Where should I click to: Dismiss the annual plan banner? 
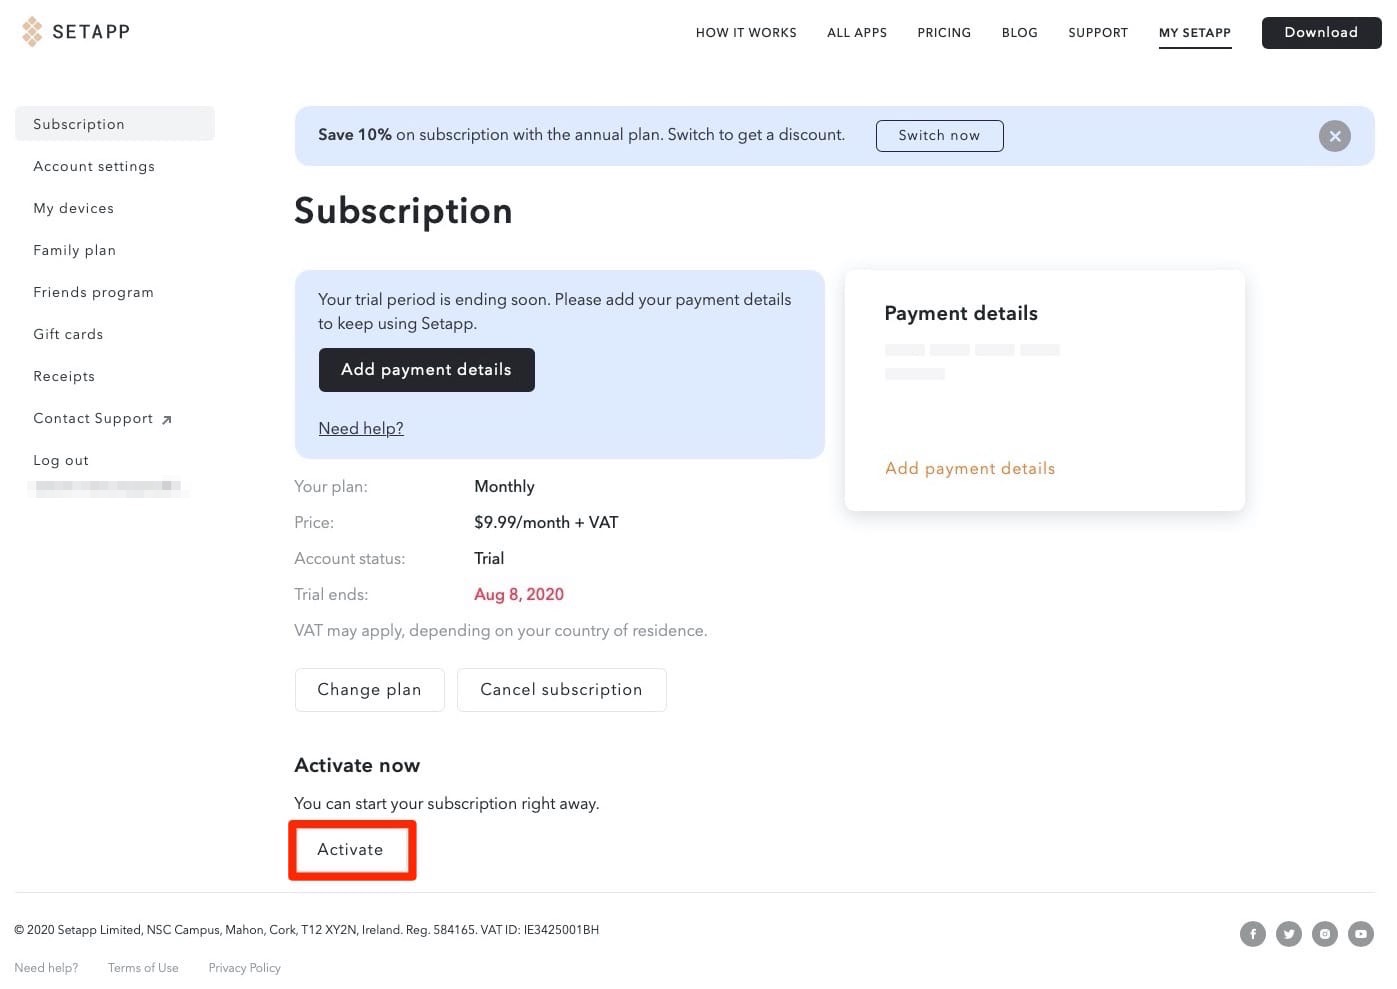pyautogui.click(x=1334, y=136)
